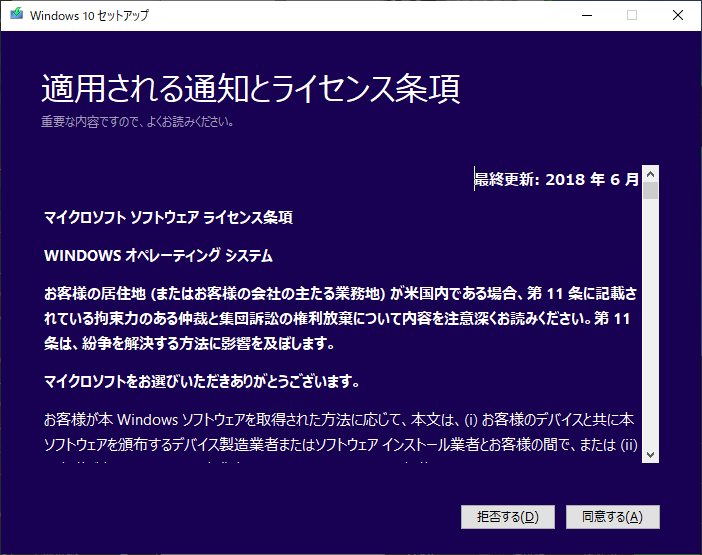The height and width of the screenshot is (555, 702).
Task: Click the 適用される通知とライセンス条項 page title
Action: [x=251, y=89]
